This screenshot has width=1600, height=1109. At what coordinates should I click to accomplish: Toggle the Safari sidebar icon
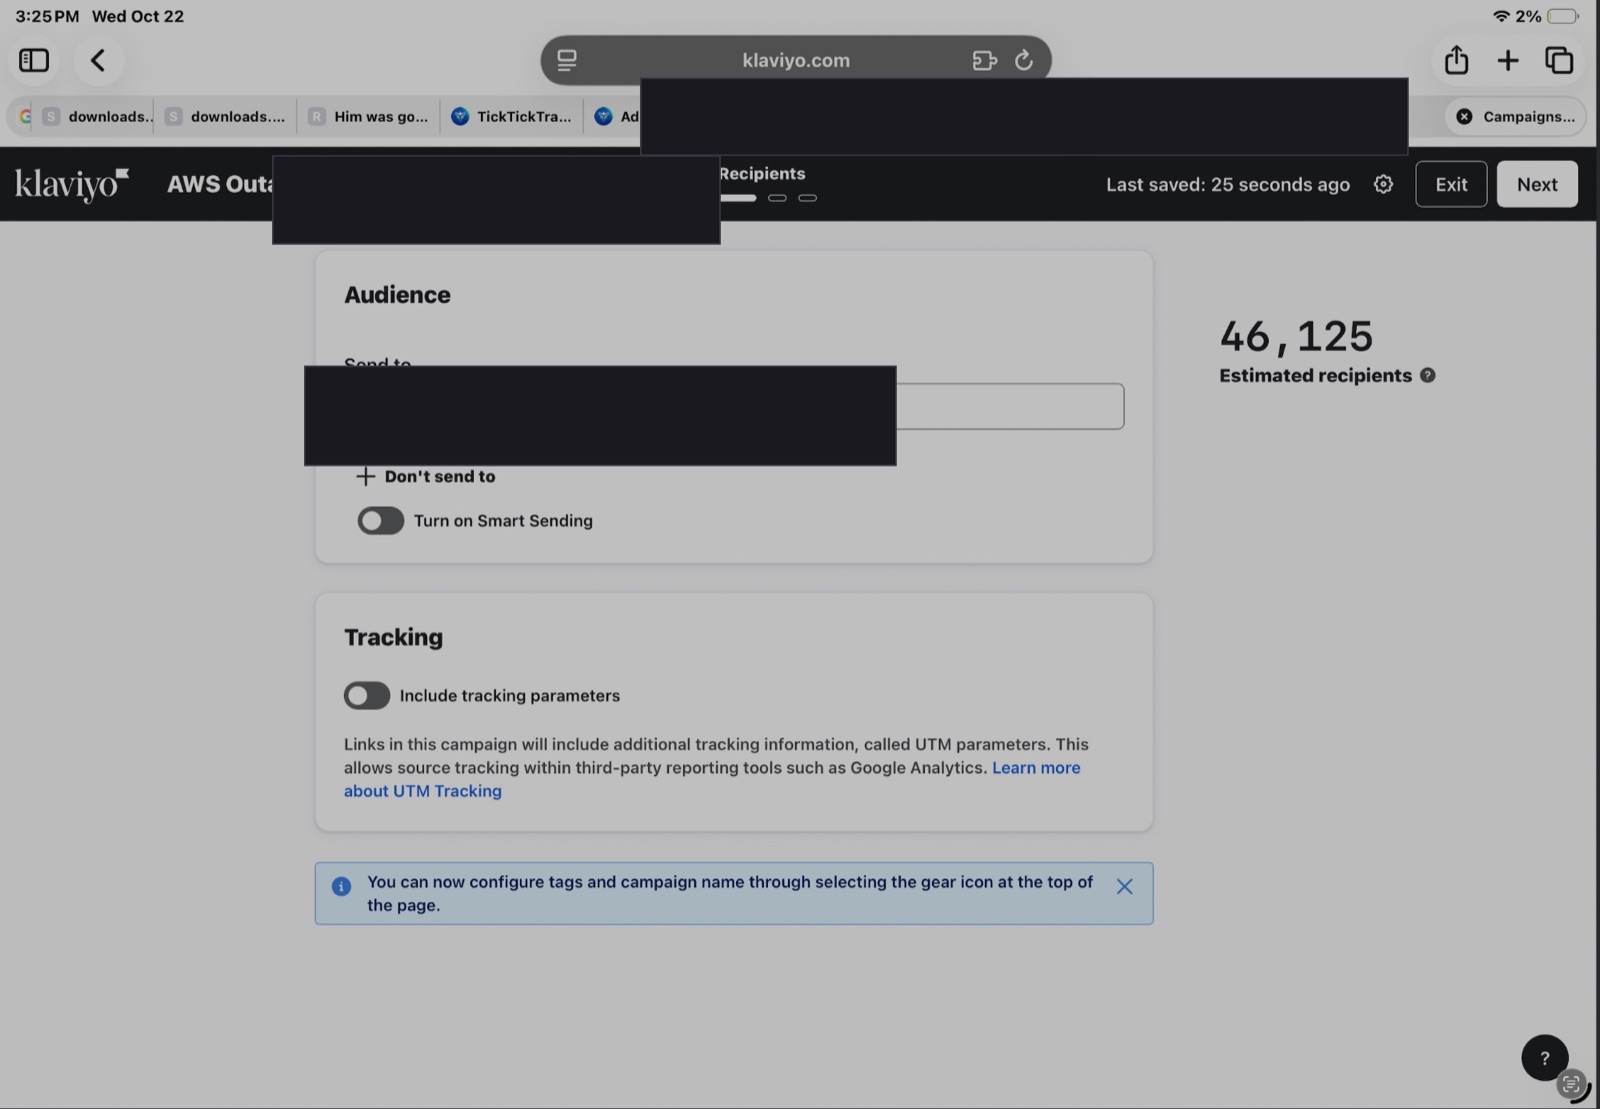34,60
